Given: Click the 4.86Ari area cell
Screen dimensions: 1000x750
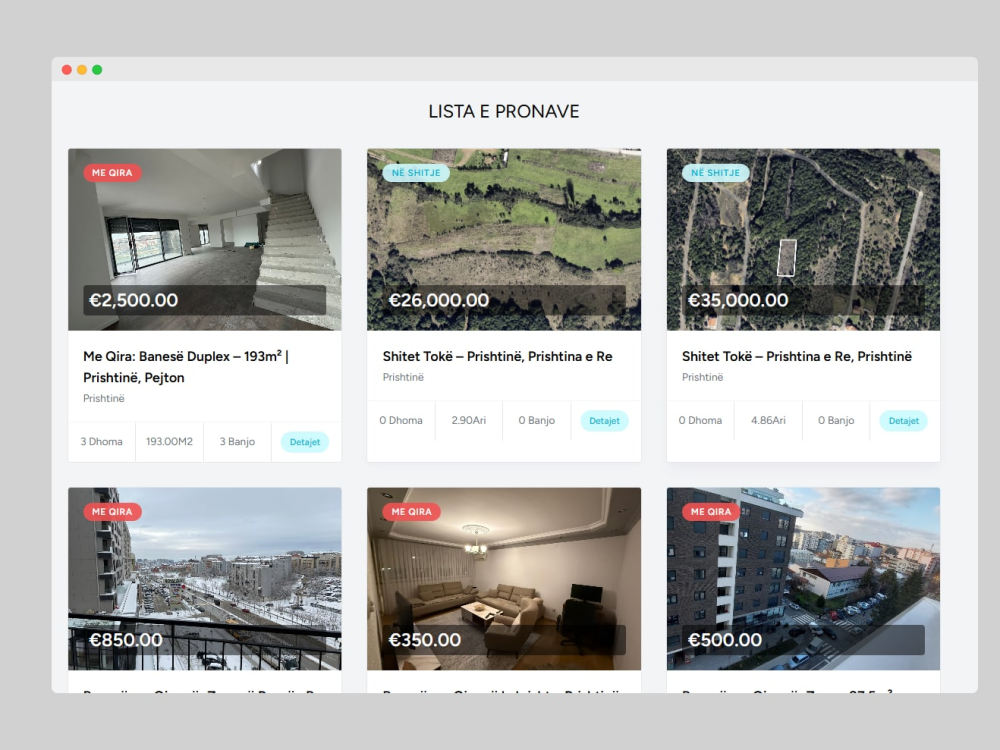Looking at the screenshot, I should point(768,420).
